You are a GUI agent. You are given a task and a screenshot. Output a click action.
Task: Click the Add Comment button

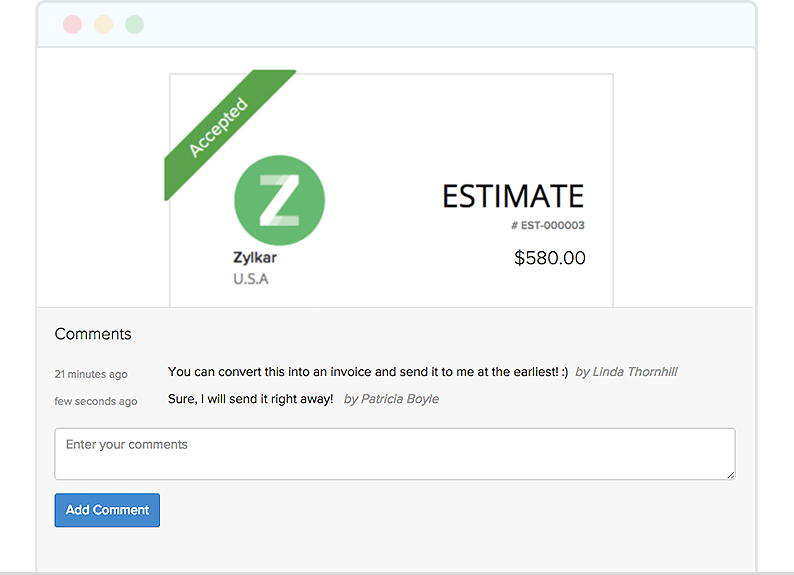point(107,510)
